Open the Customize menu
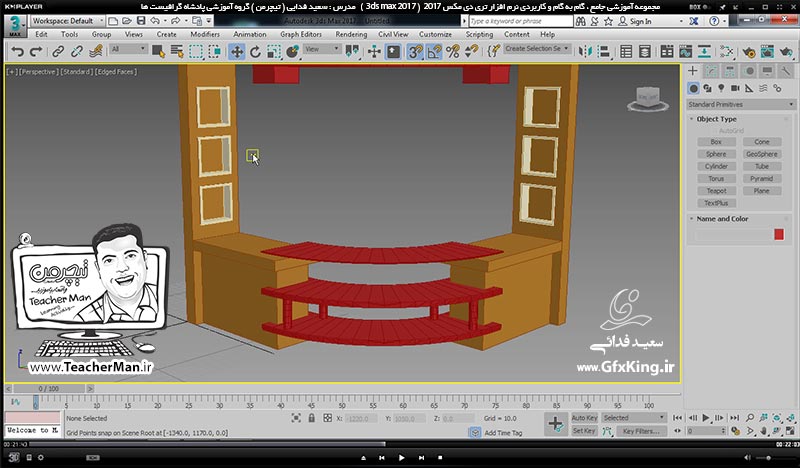The height and width of the screenshot is (468, 800). [435, 34]
